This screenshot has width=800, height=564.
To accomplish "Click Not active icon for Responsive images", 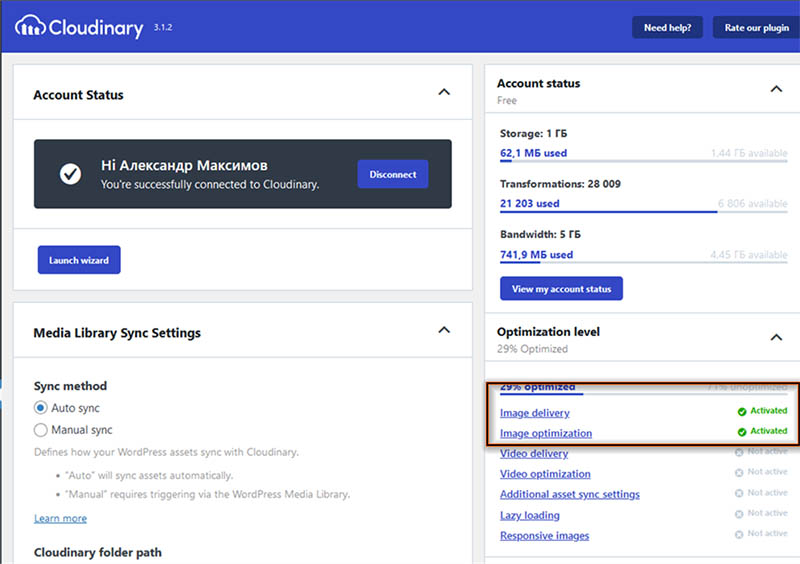I will pos(739,534).
